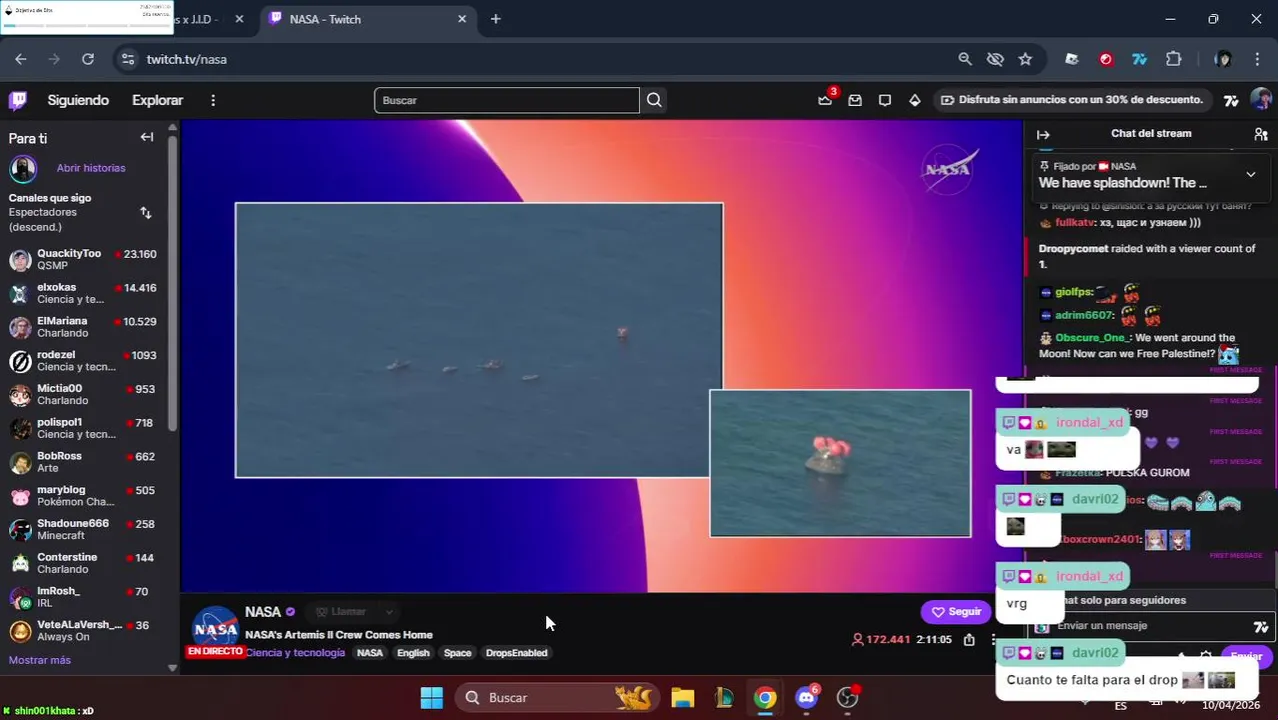1278x720 pixels.
Task: Open the Abrir historias link
Action: point(91,168)
